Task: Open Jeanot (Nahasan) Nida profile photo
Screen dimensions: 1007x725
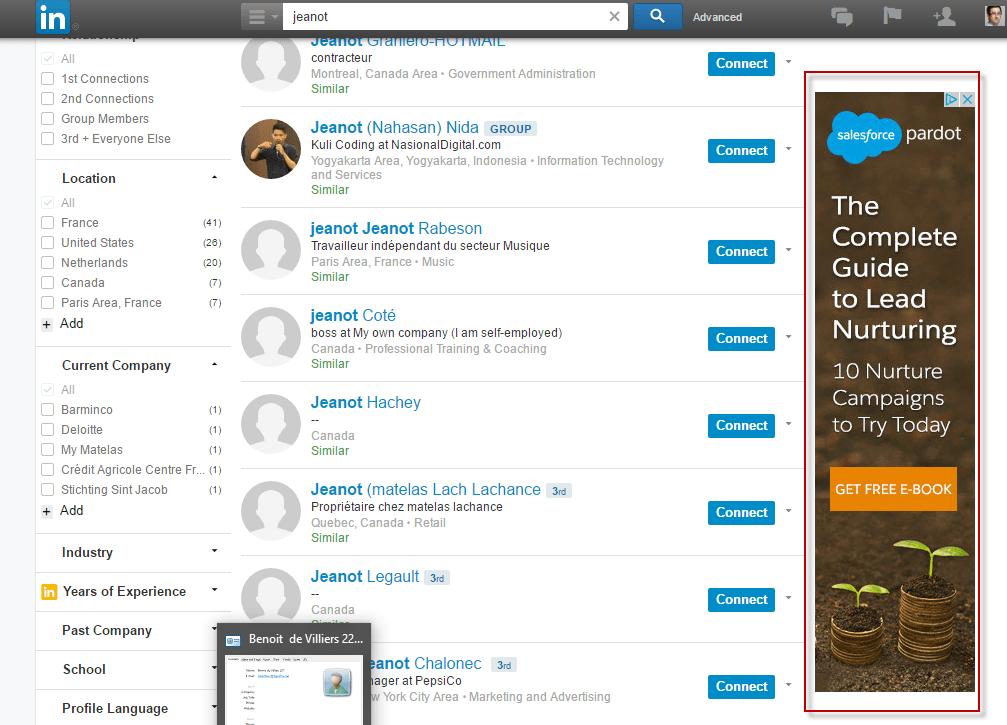Action: click(271, 149)
